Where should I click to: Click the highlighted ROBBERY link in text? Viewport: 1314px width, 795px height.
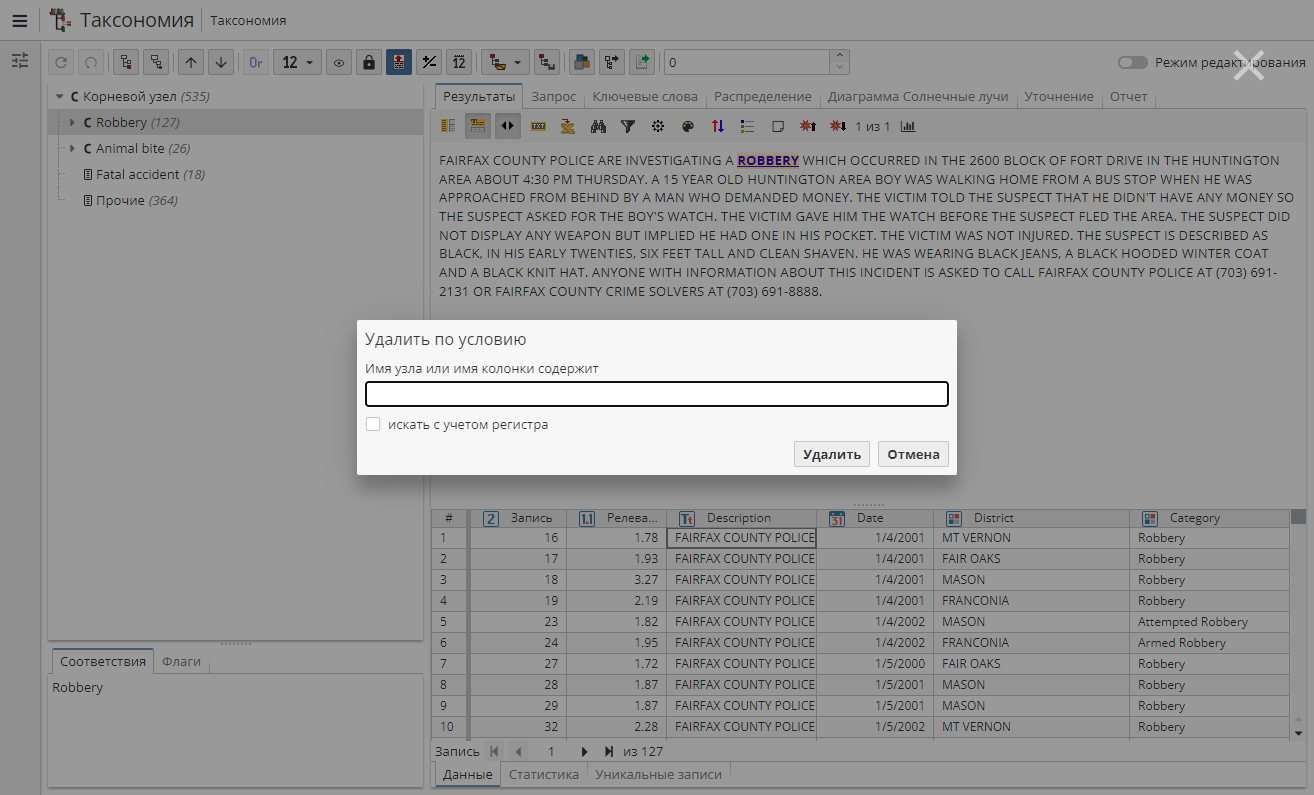[x=768, y=160]
